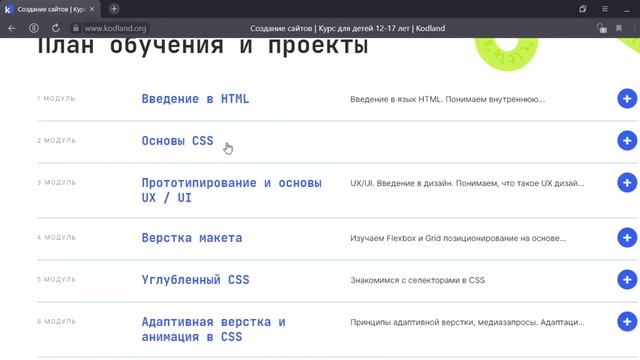Expand module 1 Введение в HTML with plus
640x360 pixels.
coord(627,99)
